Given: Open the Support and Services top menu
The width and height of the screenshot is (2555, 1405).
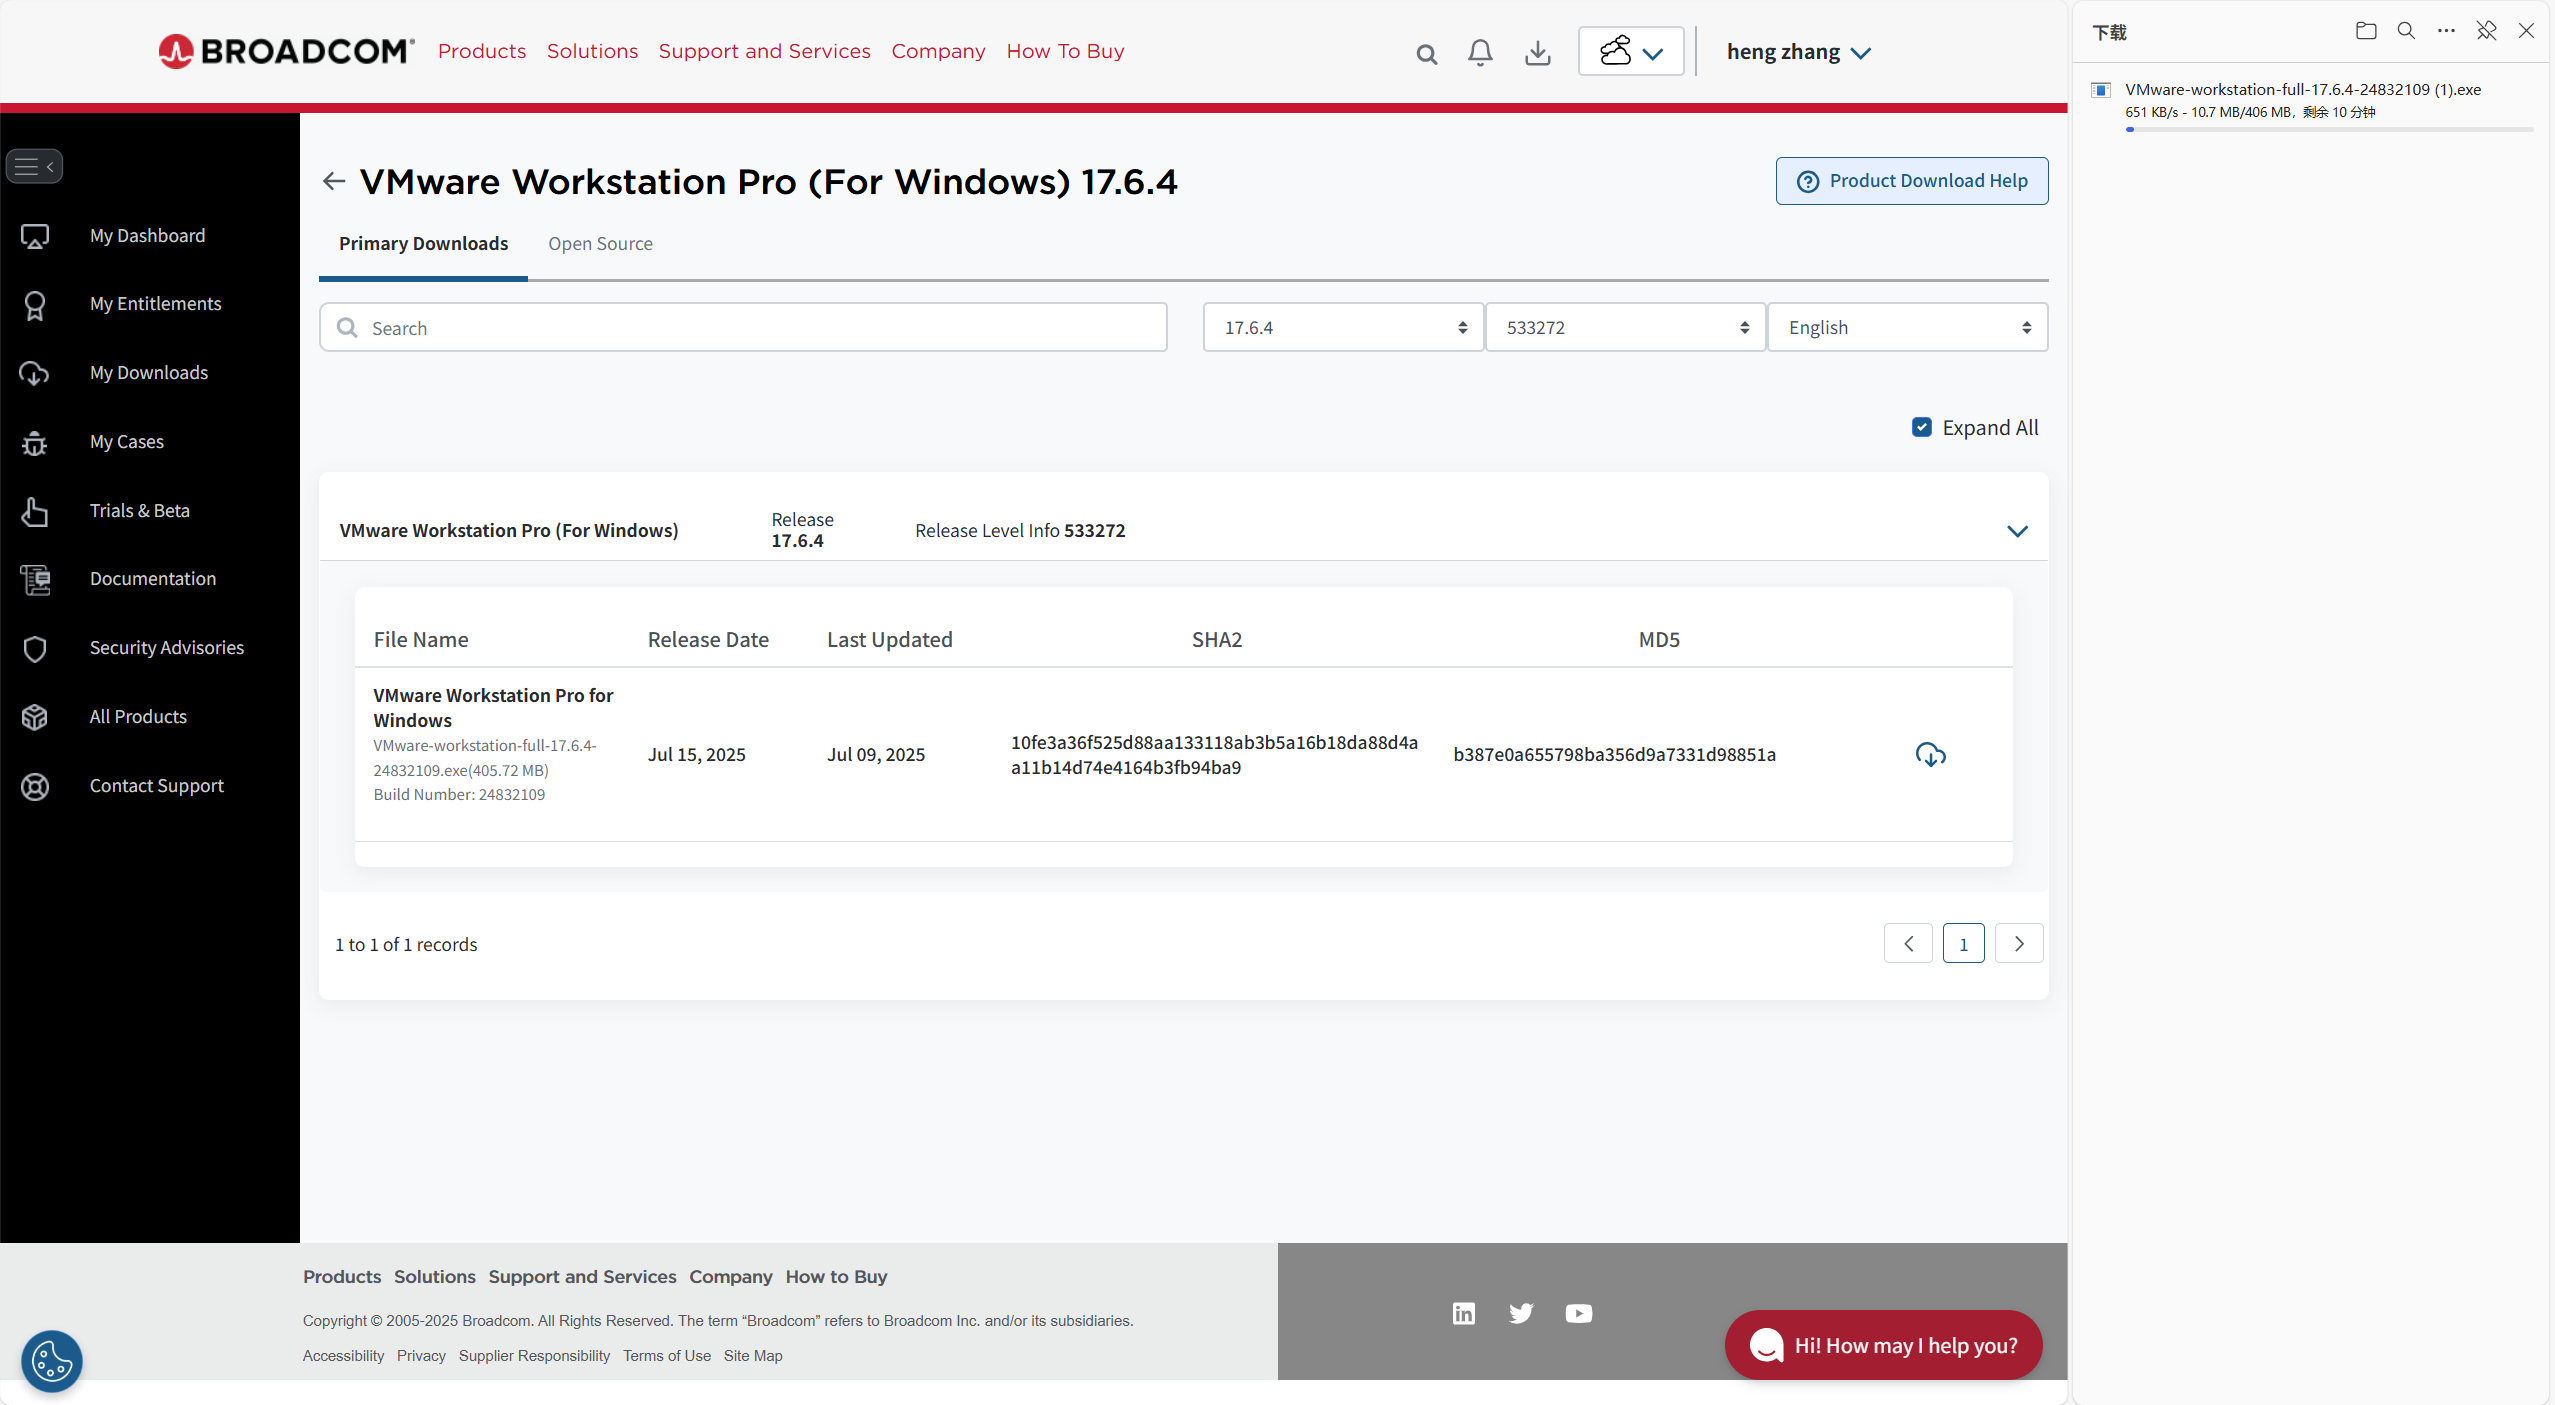Looking at the screenshot, I should [x=764, y=51].
